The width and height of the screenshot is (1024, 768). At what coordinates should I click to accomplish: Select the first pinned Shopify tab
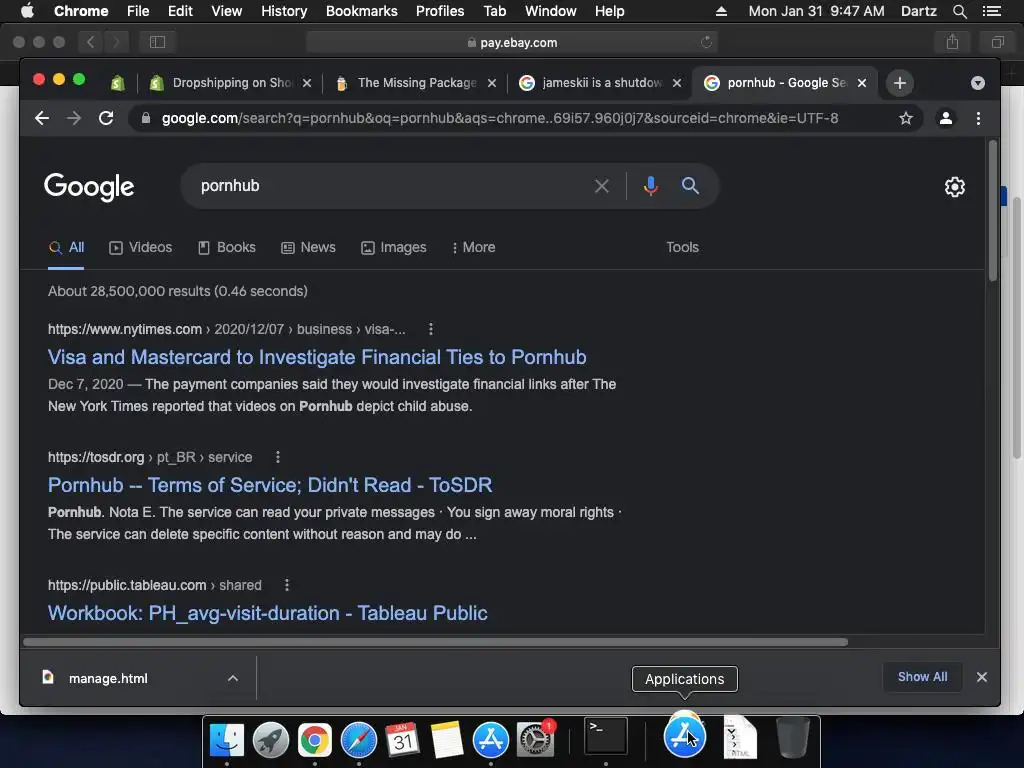pyautogui.click(x=118, y=83)
